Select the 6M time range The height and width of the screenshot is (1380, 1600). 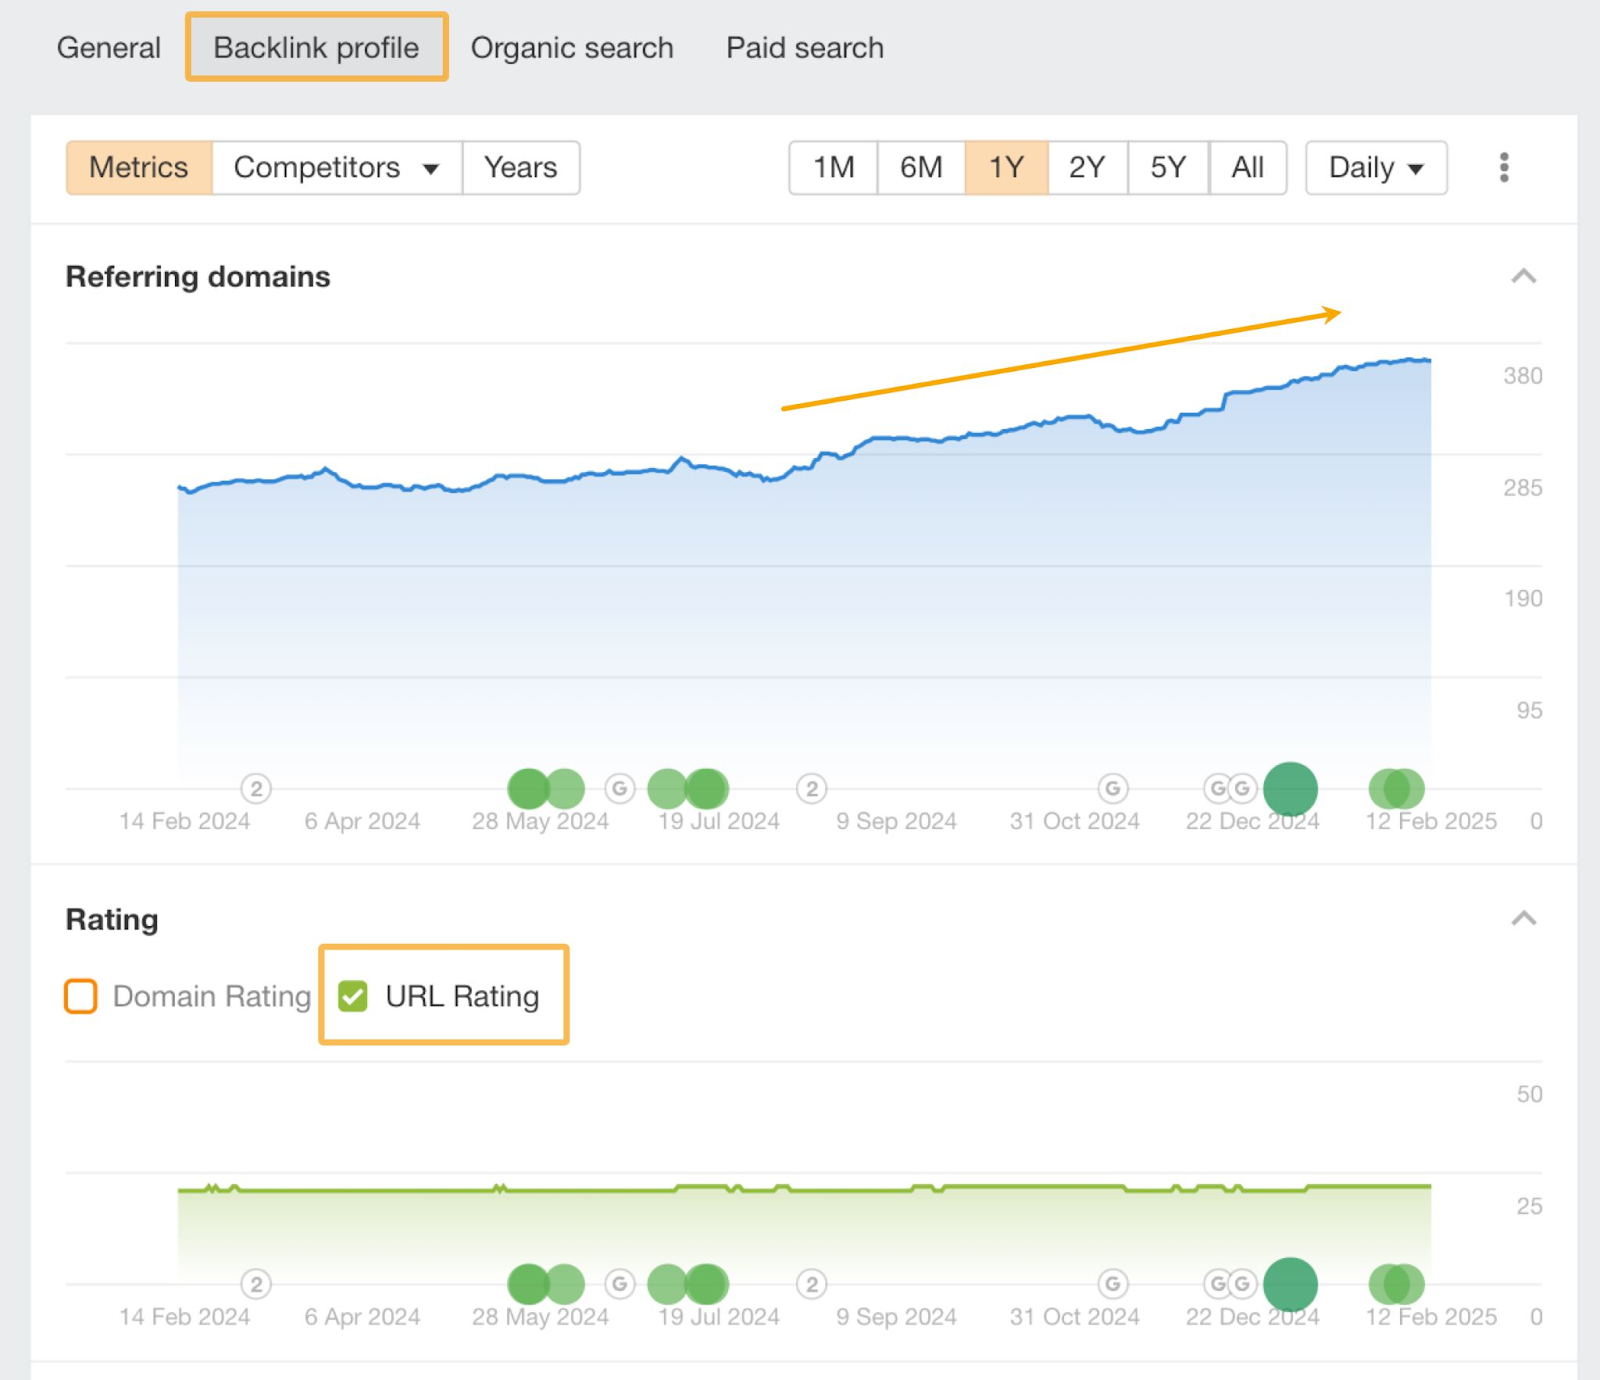[921, 168]
